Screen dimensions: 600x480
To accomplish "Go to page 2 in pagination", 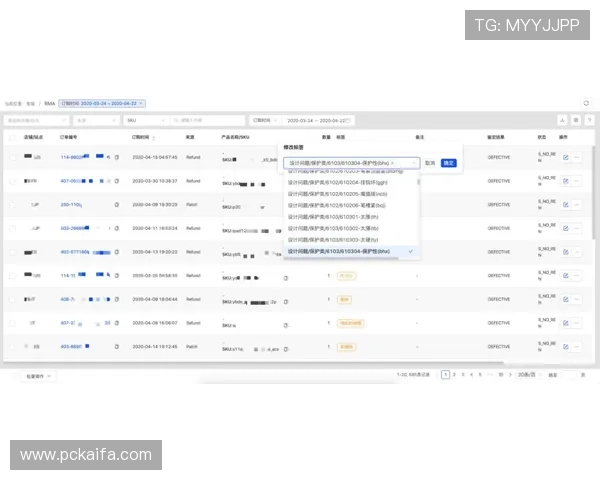I will click(454, 374).
